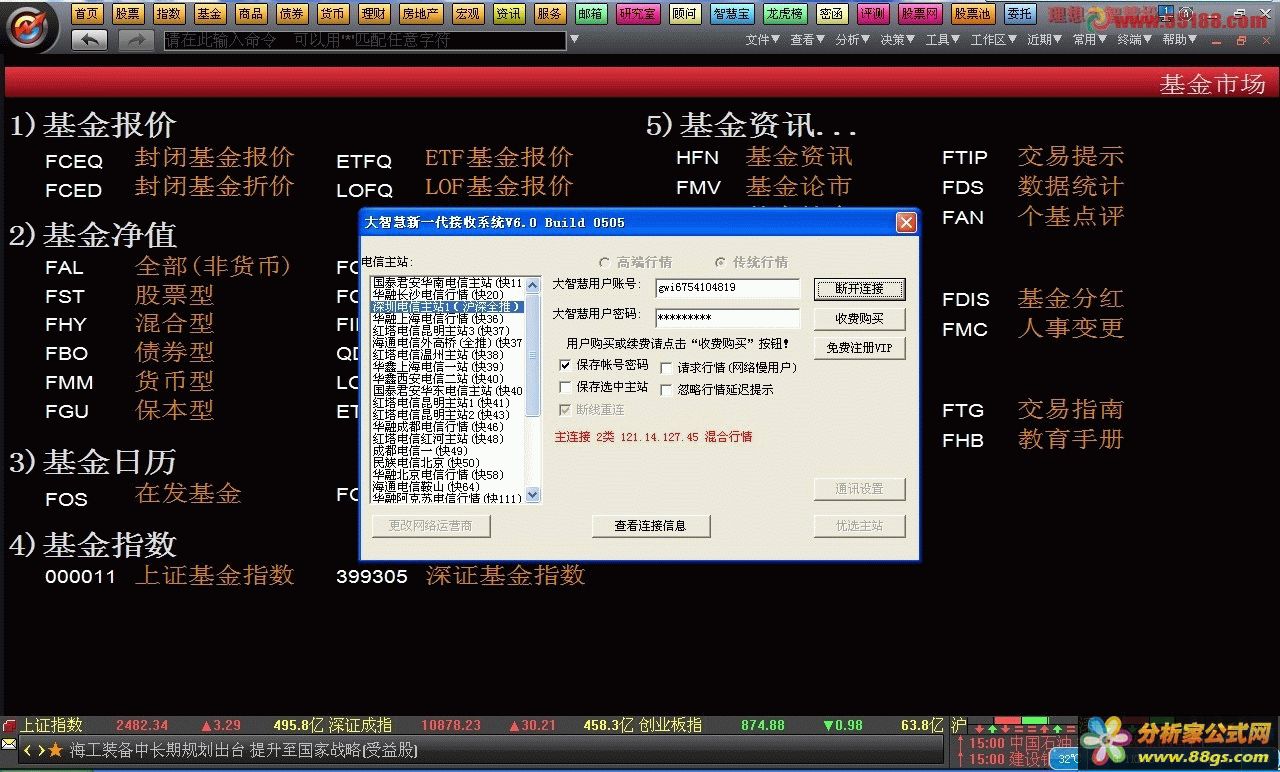1280x772 pixels.
Task: Open the 分析 dropdown menu
Action: click(852, 40)
